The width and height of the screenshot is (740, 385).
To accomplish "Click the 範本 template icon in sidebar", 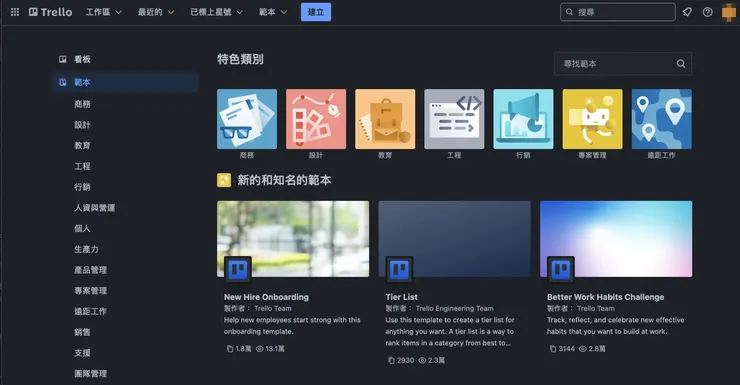I will (x=62, y=82).
